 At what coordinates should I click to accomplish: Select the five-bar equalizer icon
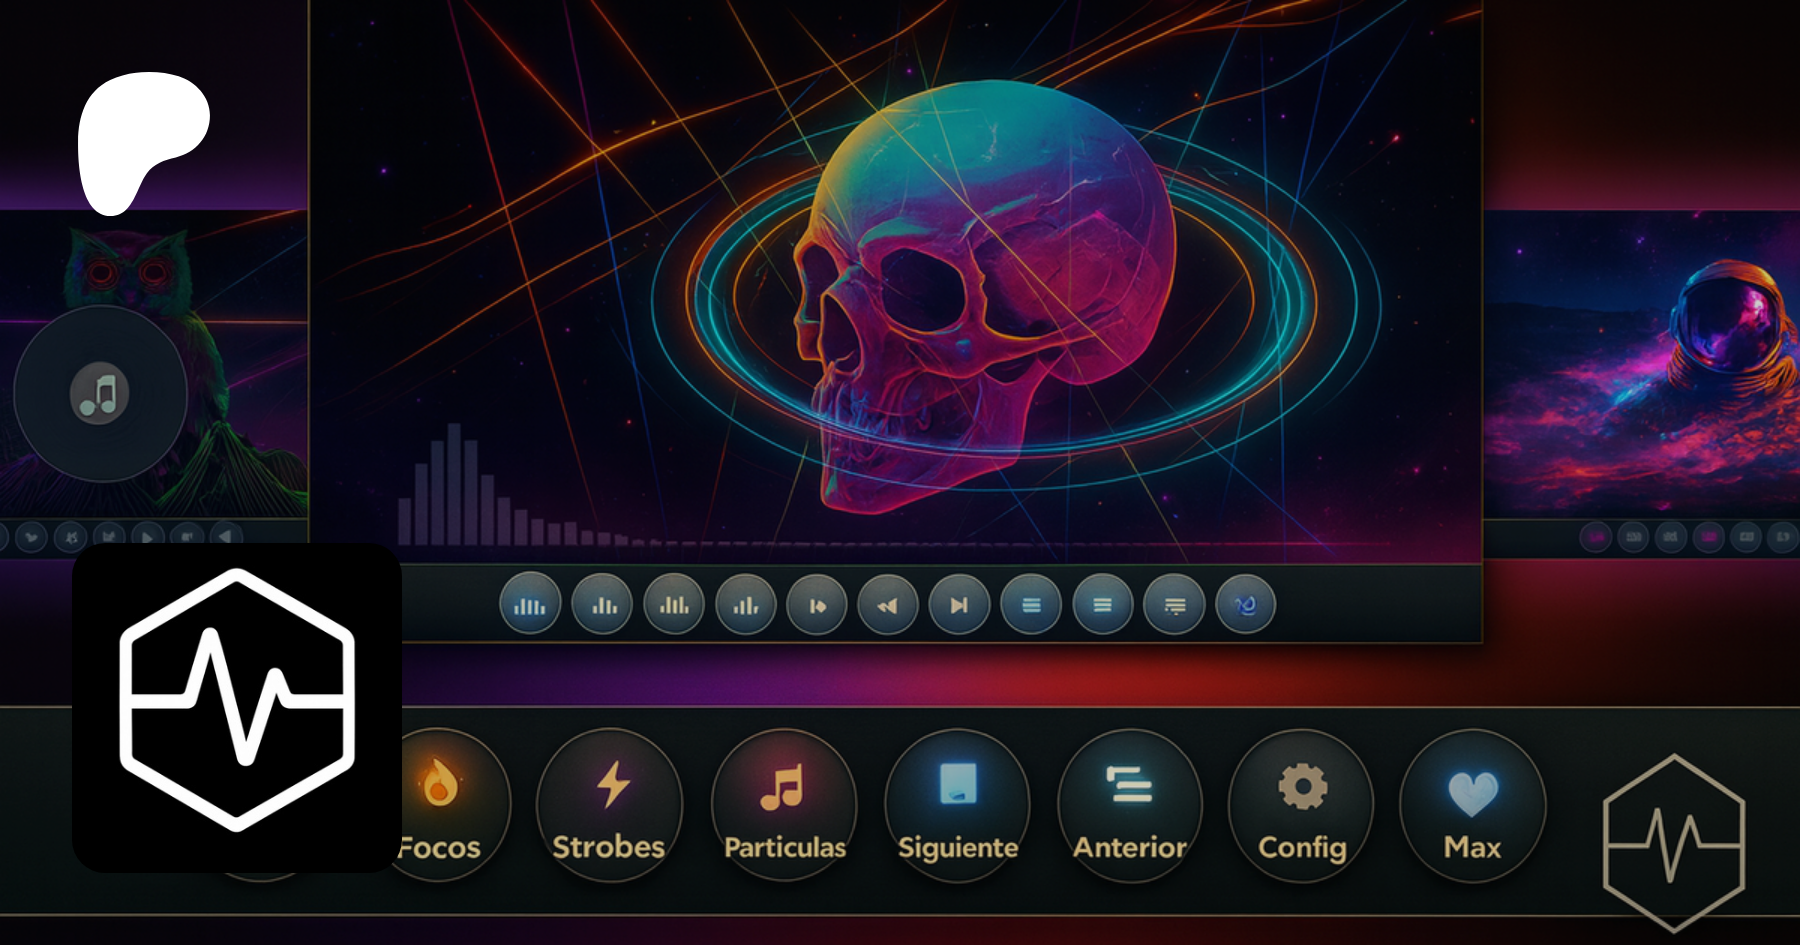tap(530, 605)
